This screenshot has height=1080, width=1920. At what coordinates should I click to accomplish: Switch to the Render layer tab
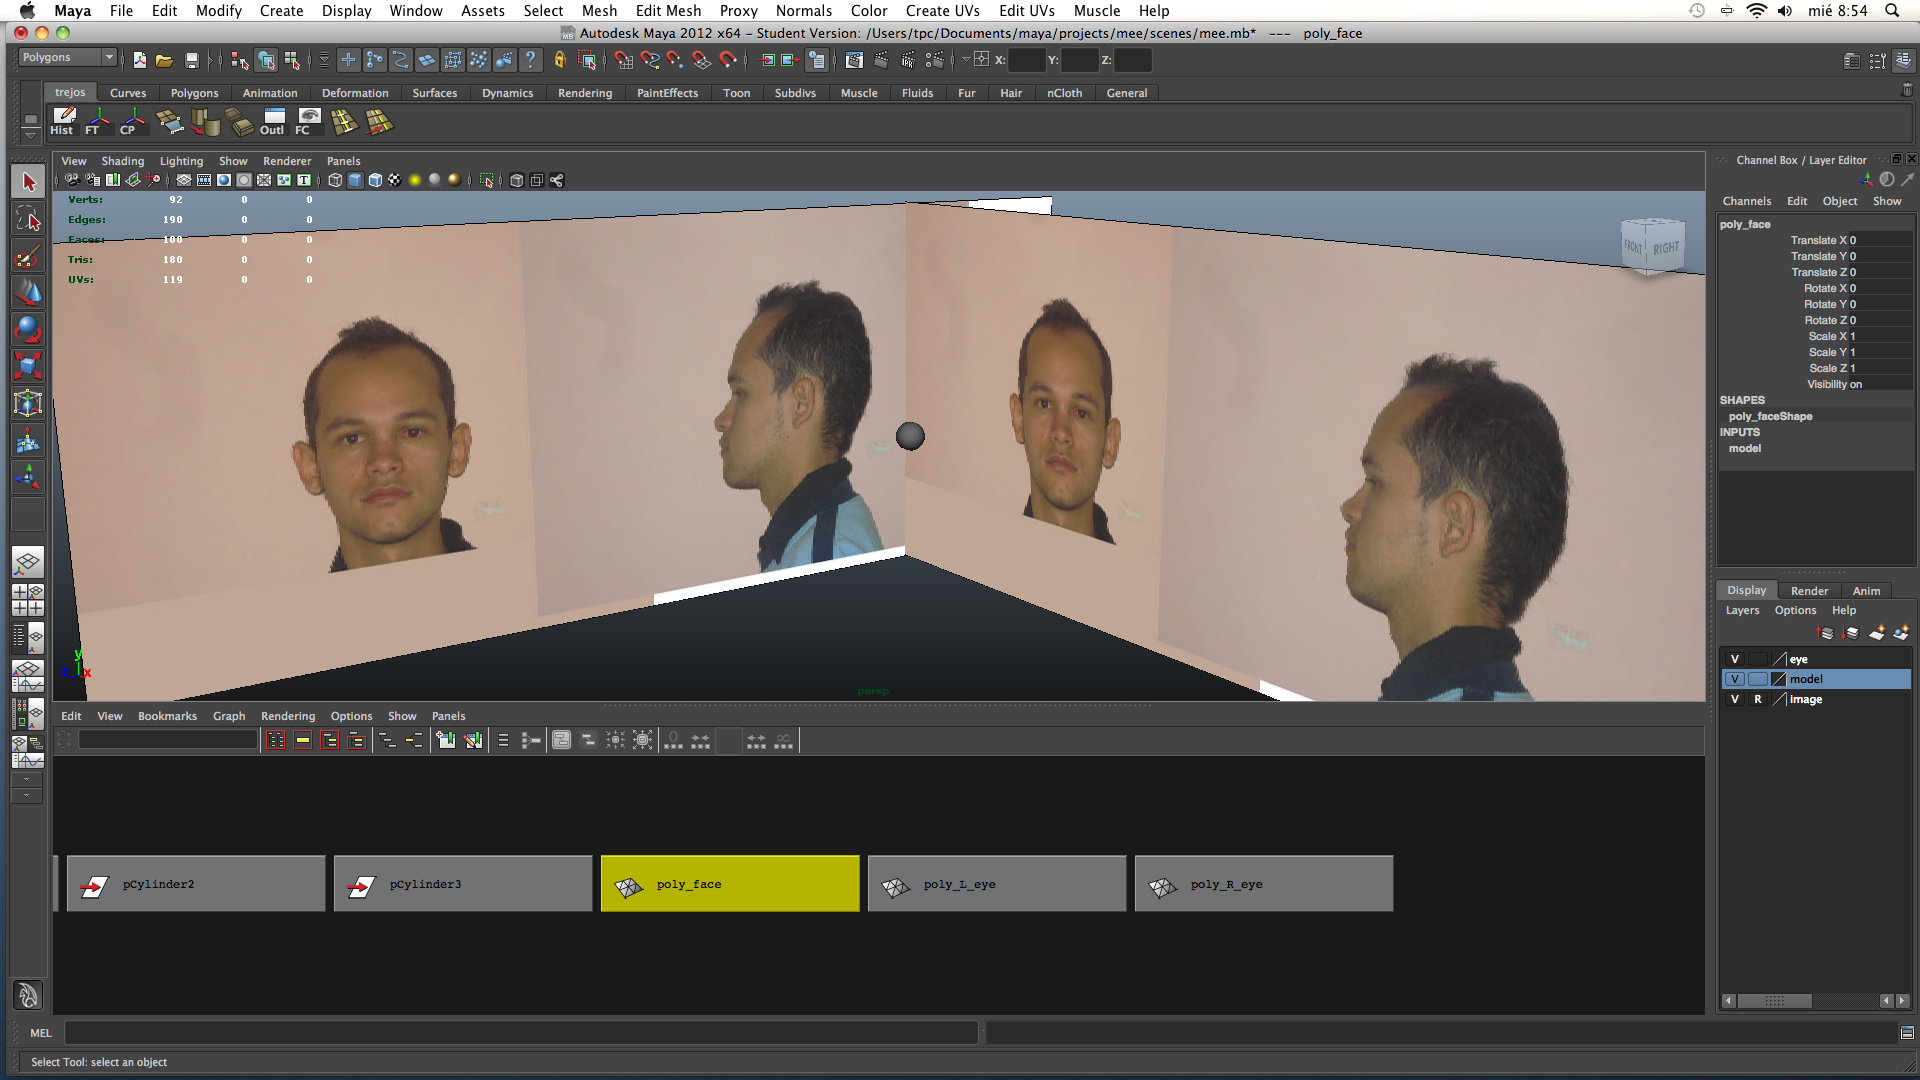tap(1809, 590)
